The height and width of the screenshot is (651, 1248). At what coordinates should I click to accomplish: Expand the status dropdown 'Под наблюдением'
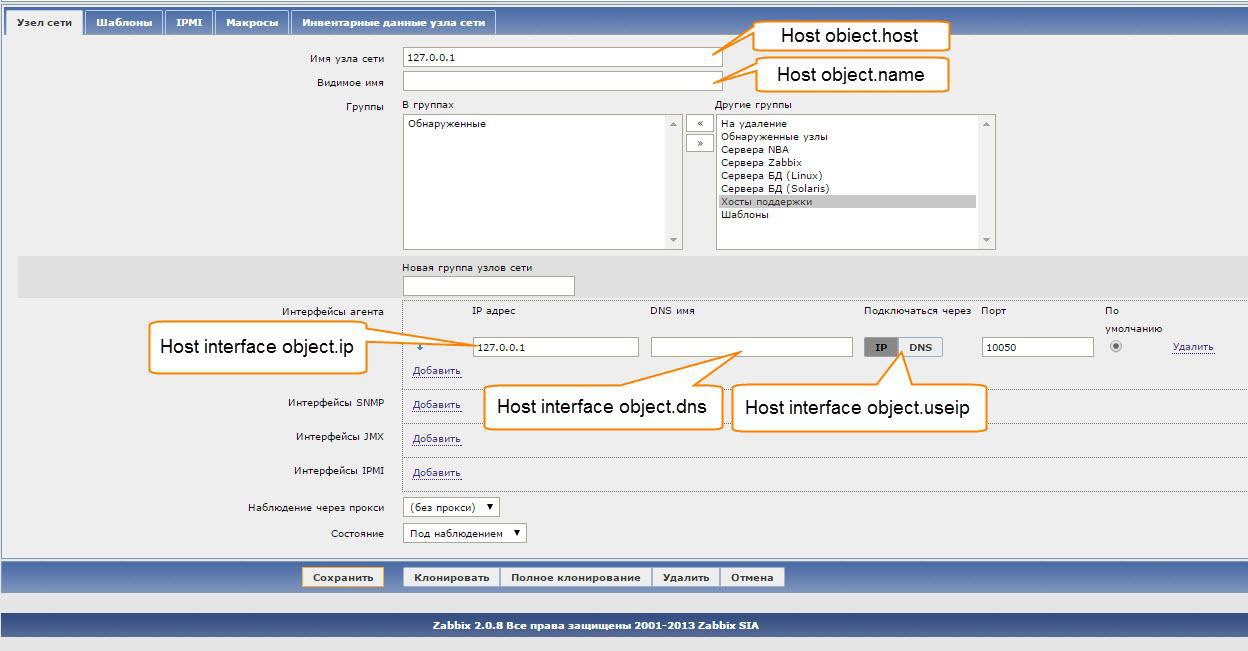(x=465, y=534)
